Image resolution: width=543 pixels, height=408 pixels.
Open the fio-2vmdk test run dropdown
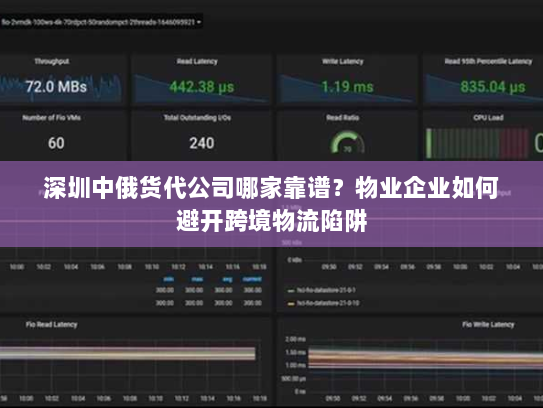[101, 22]
